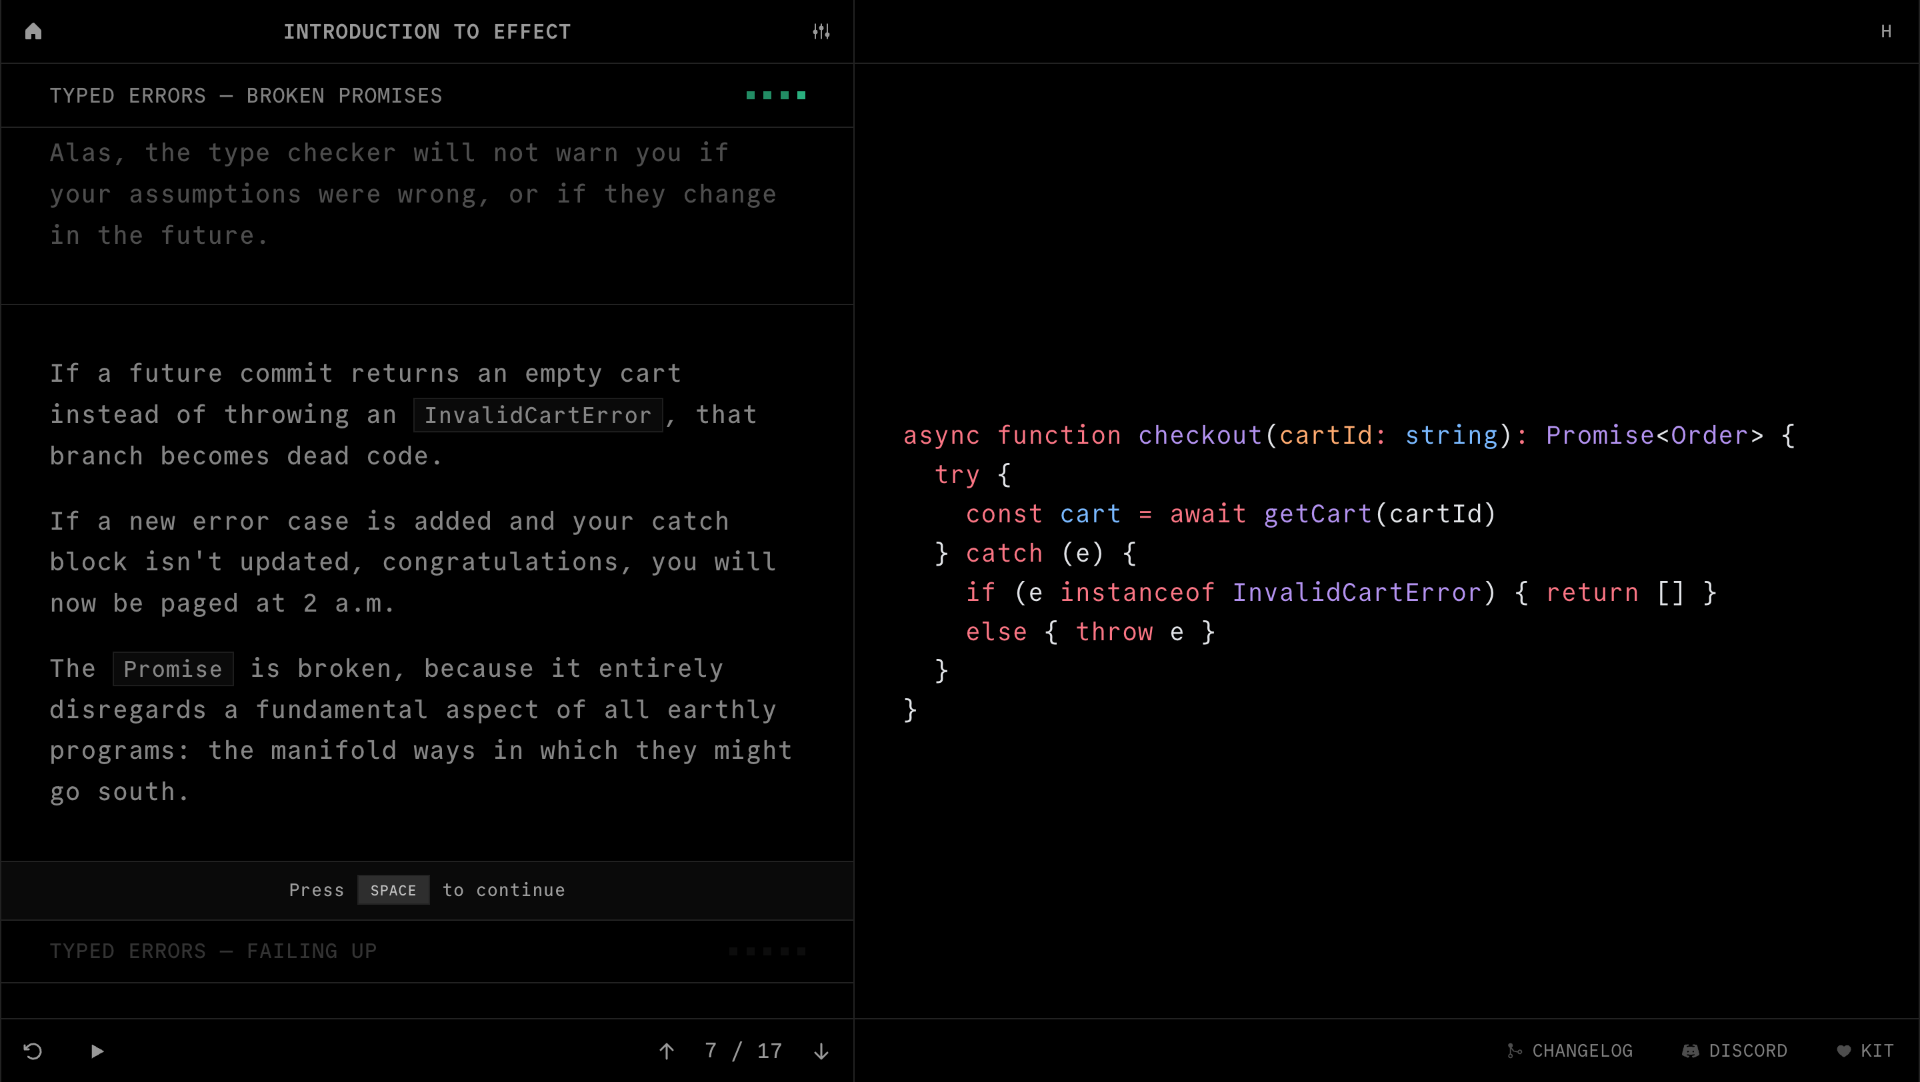The image size is (1920, 1082).
Task: Open the Changelog link
Action: click(x=1570, y=1051)
